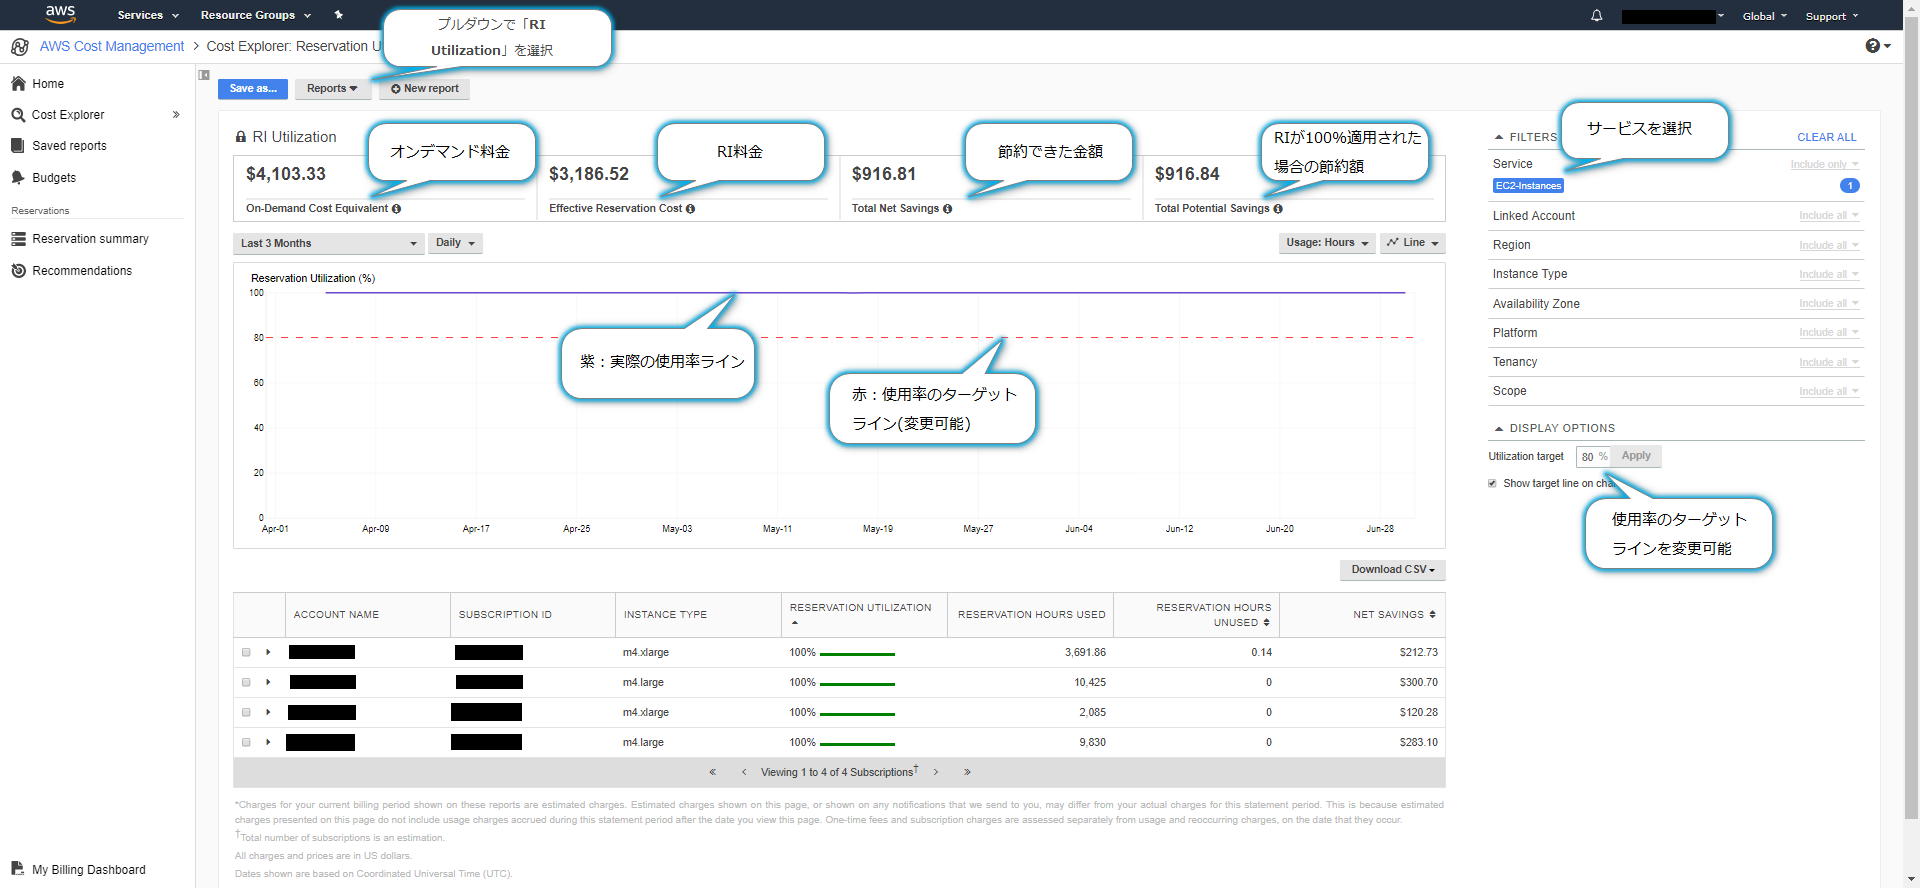
Task: Expand the row with 3,691.86 hours used
Action: tap(268, 653)
